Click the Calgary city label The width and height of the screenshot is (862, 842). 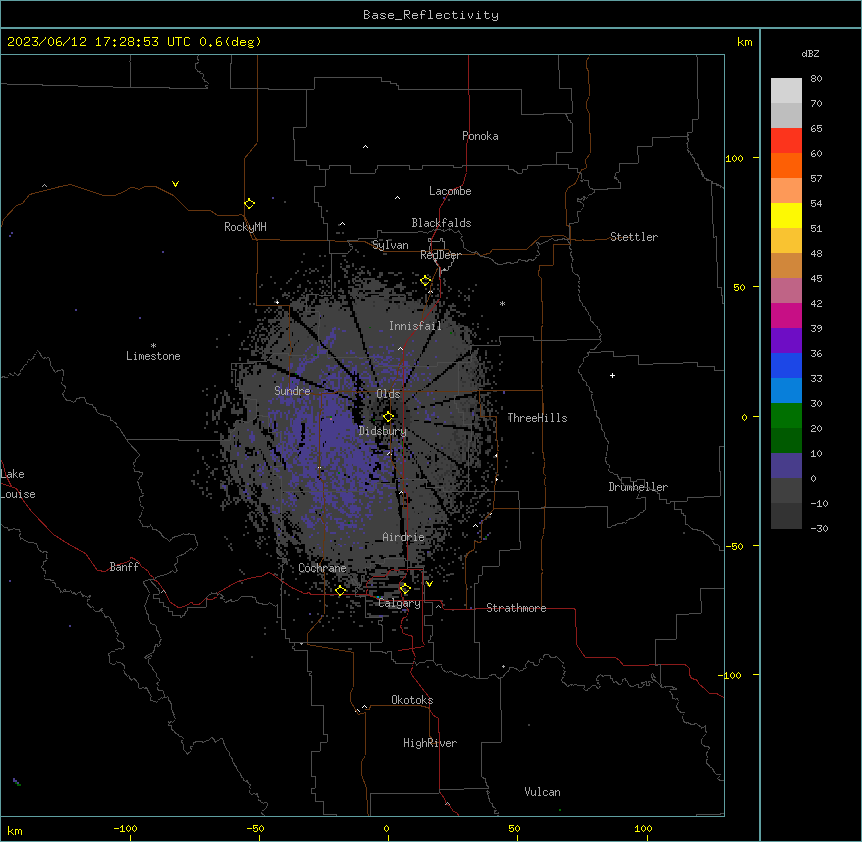pyautogui.click(x=400, y=603)
